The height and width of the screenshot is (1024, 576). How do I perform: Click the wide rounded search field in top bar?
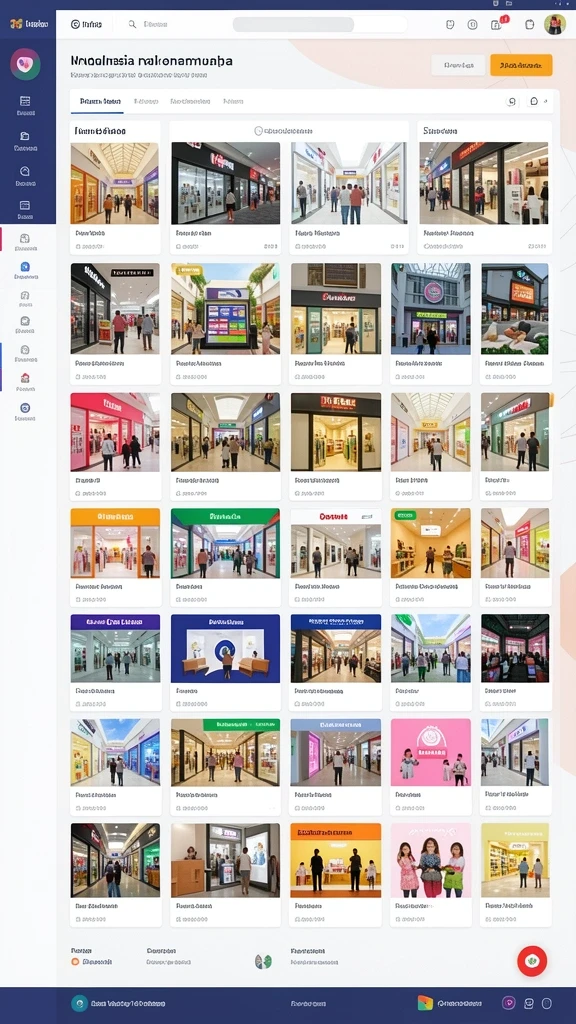coord(320,24)
